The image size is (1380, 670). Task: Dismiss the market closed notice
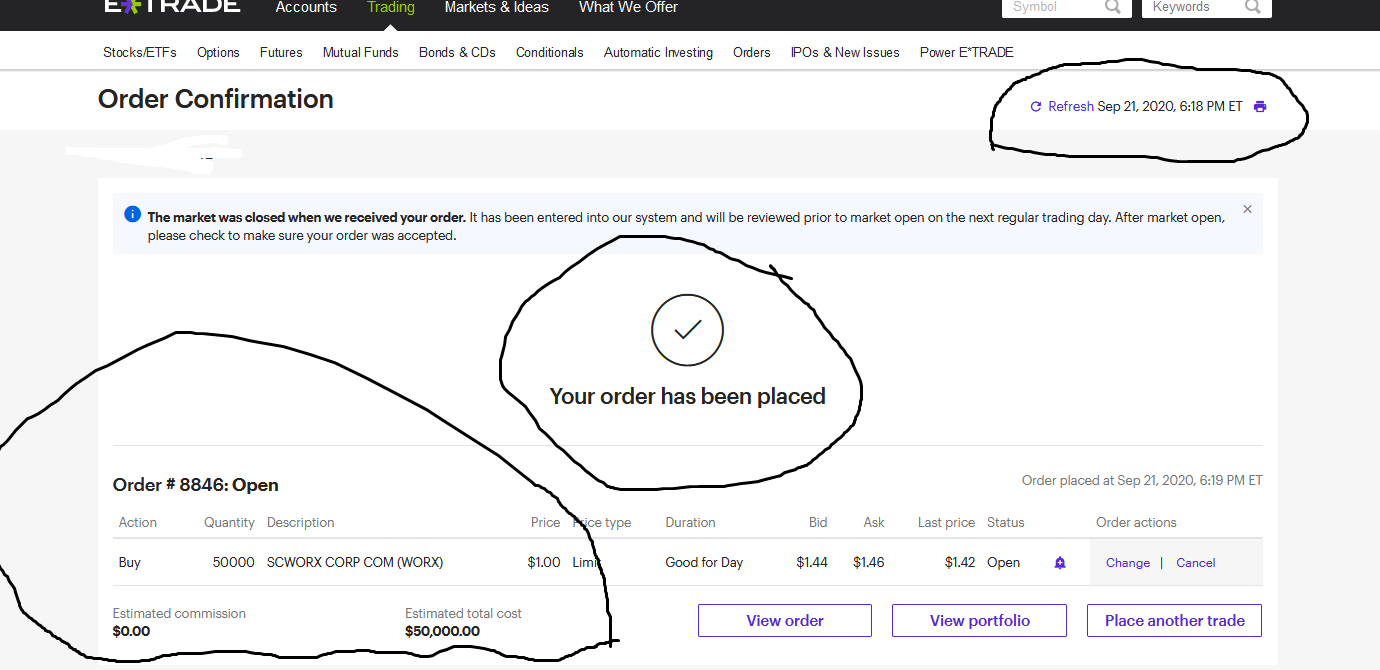tap(1247, 209)
